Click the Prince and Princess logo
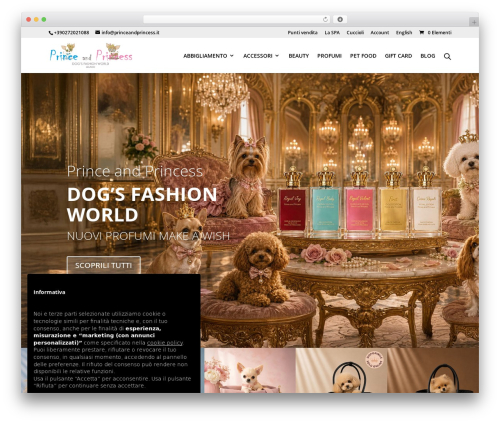This screenshot has width=500, height=423. click(91, 55)
